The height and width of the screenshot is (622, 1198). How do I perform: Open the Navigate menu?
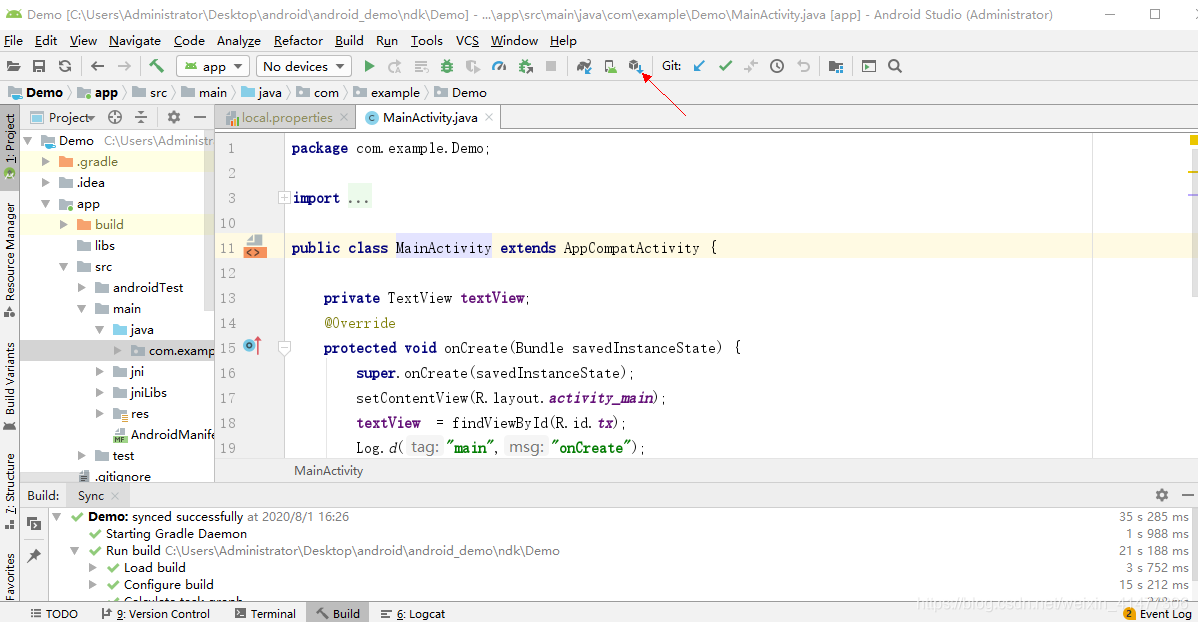[x=134, y=40]
